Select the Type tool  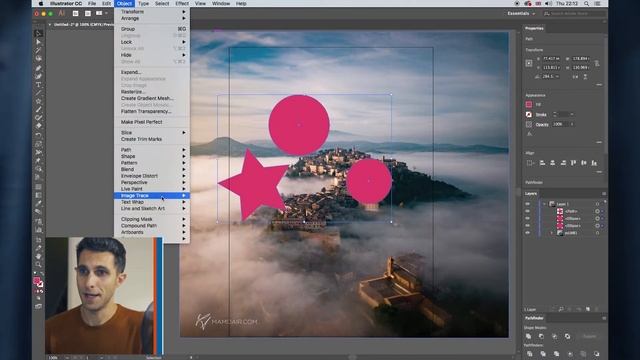(38, 85)
